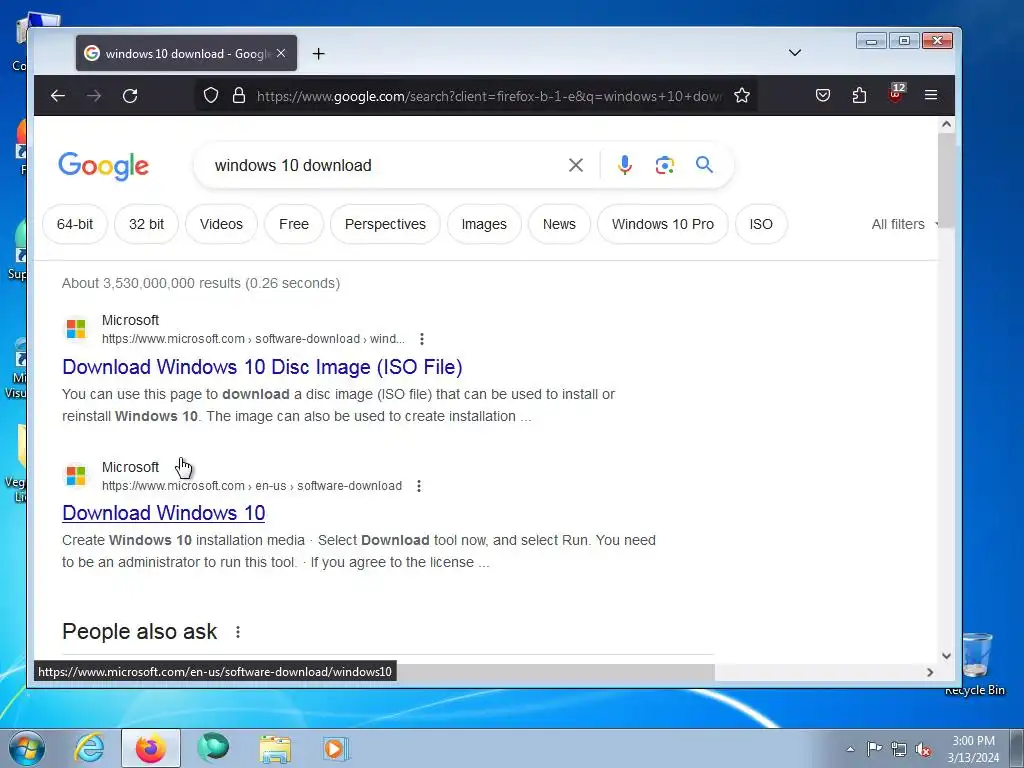Open three-dot menu beside the en-us › software-download URL
The height and width of the screenshot is (768, 1024).
pyautogui.click(x=419, y=486)
